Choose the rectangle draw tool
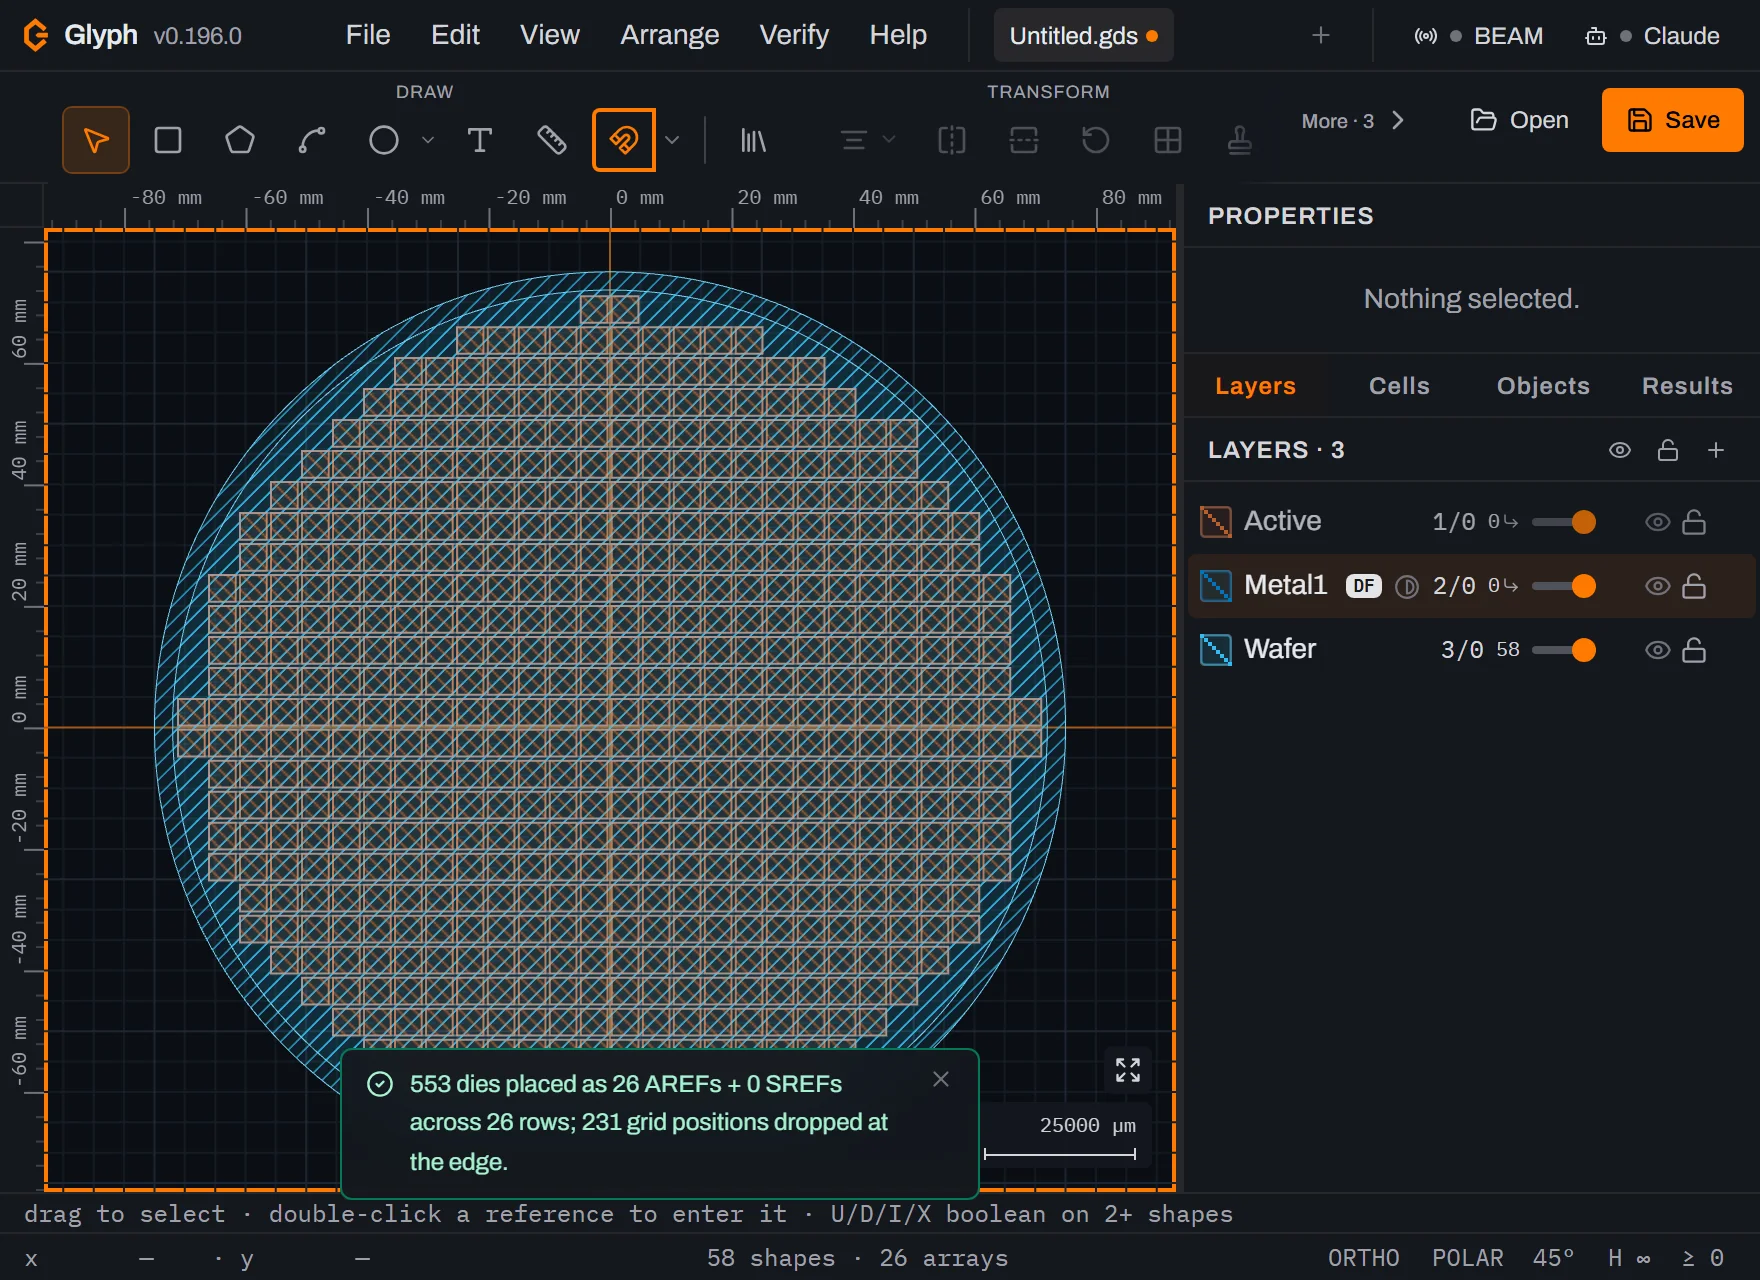 pos(168,140)
